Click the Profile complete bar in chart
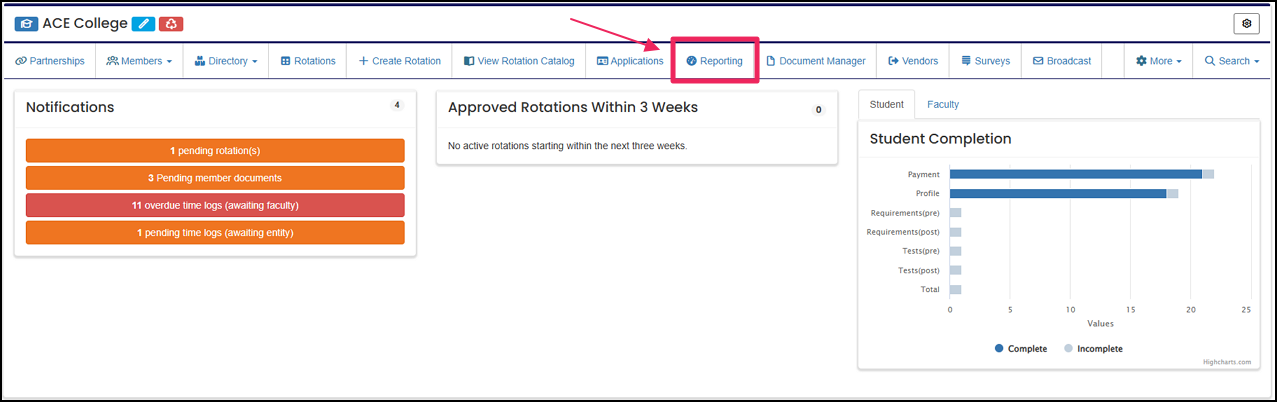Viewport: 1277px width, 402px height. pos(1058,193)
